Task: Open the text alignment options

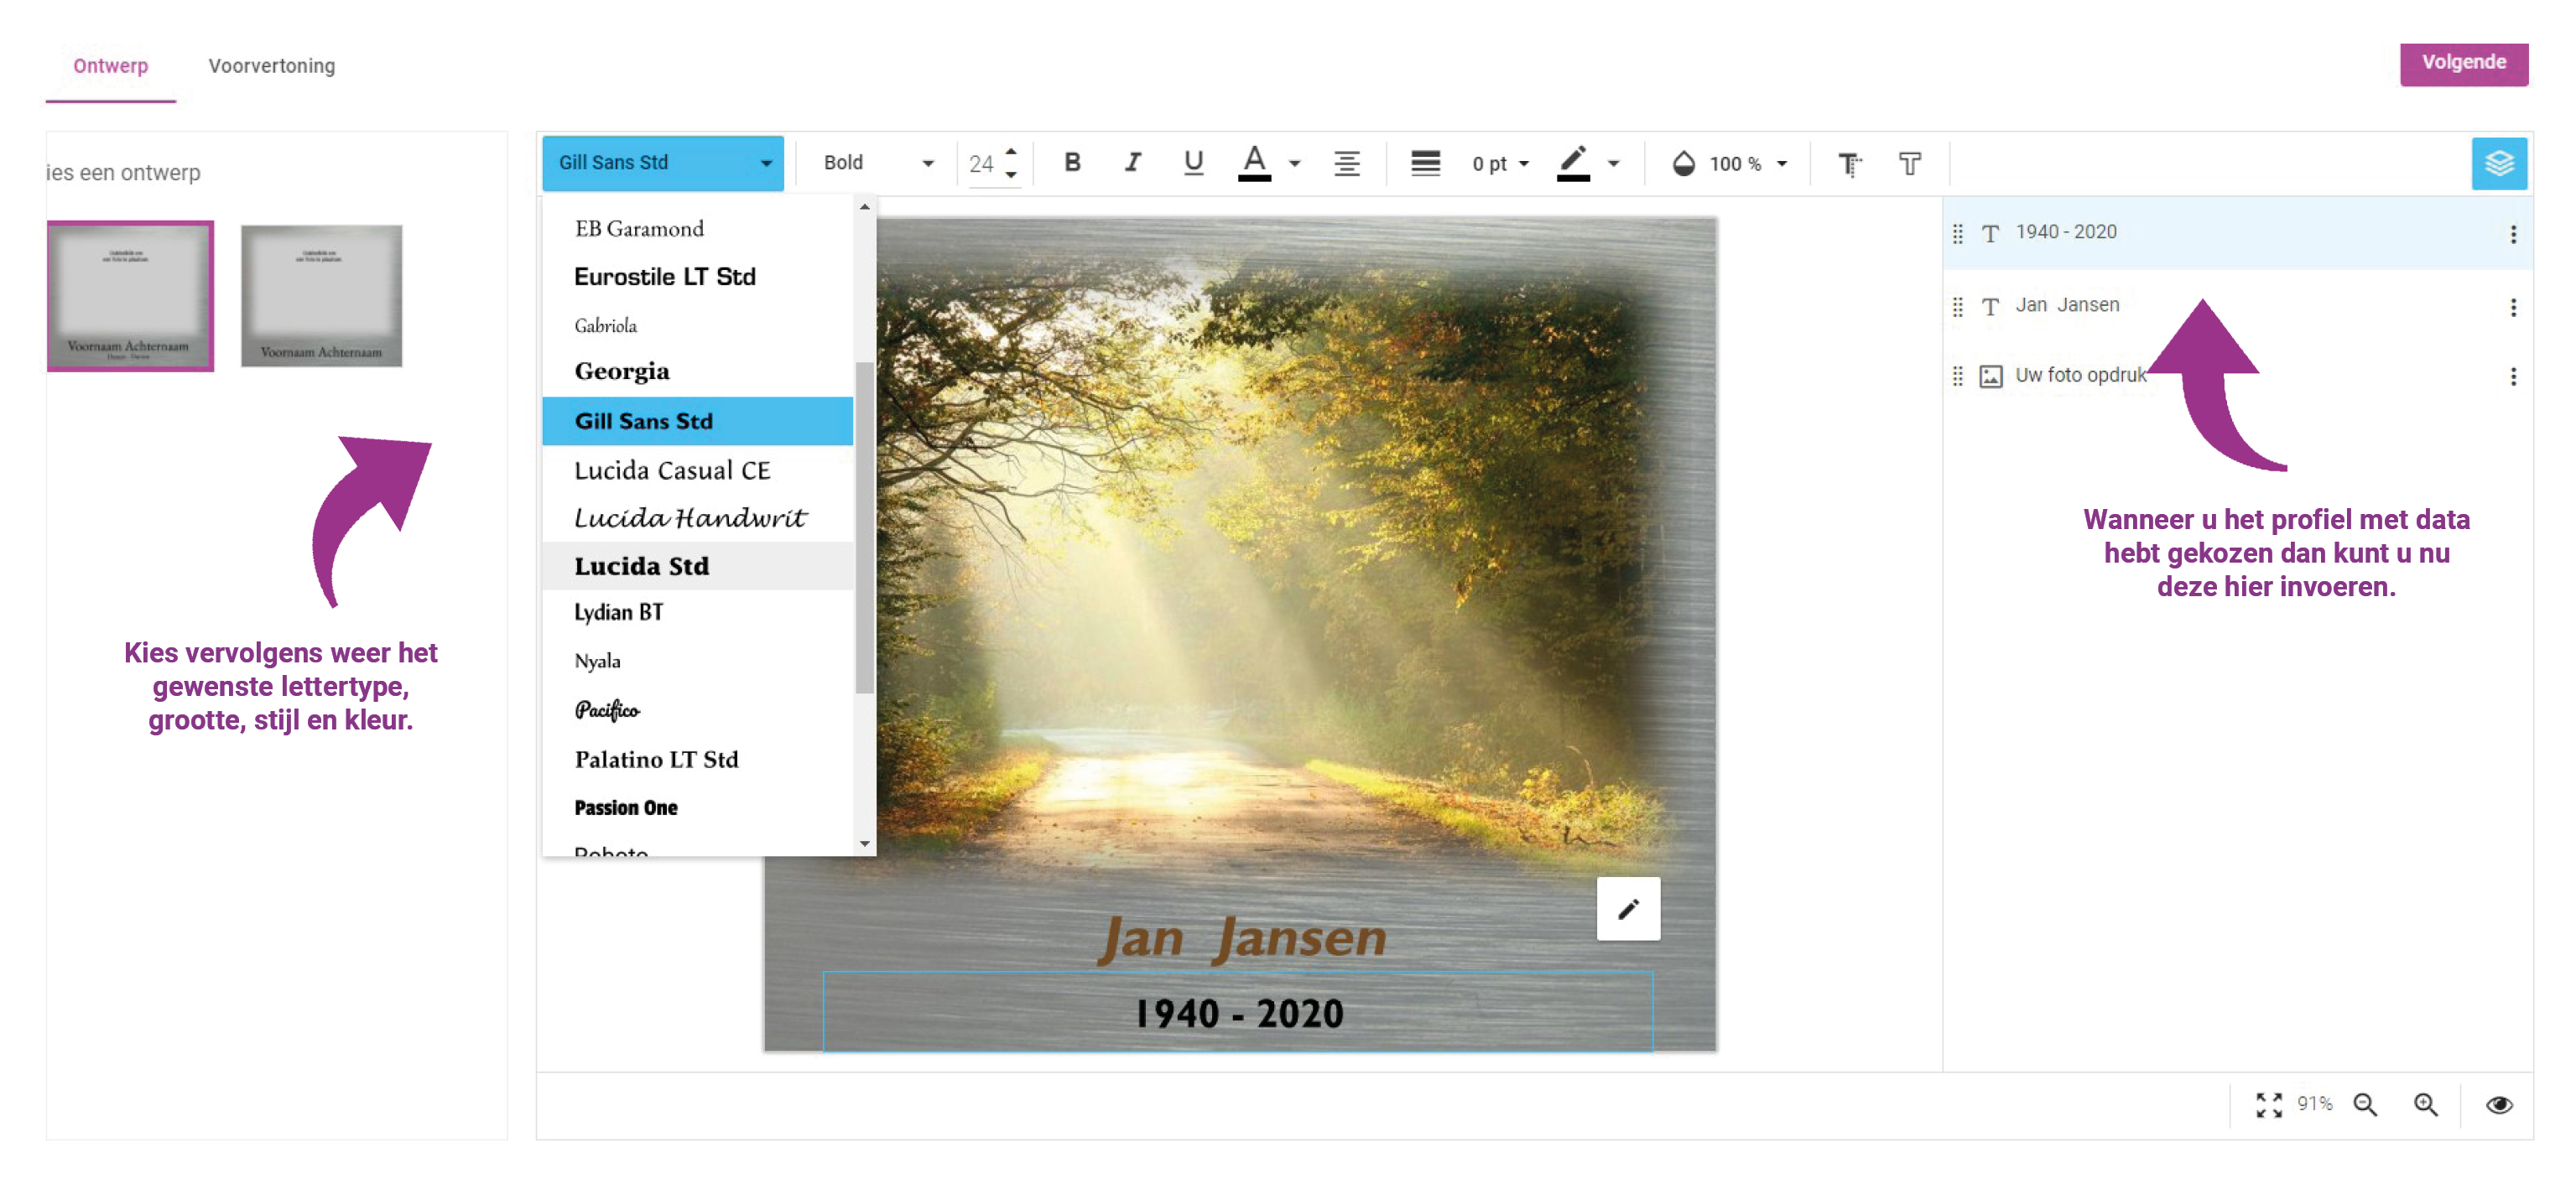Action: tap(1346, 163)
